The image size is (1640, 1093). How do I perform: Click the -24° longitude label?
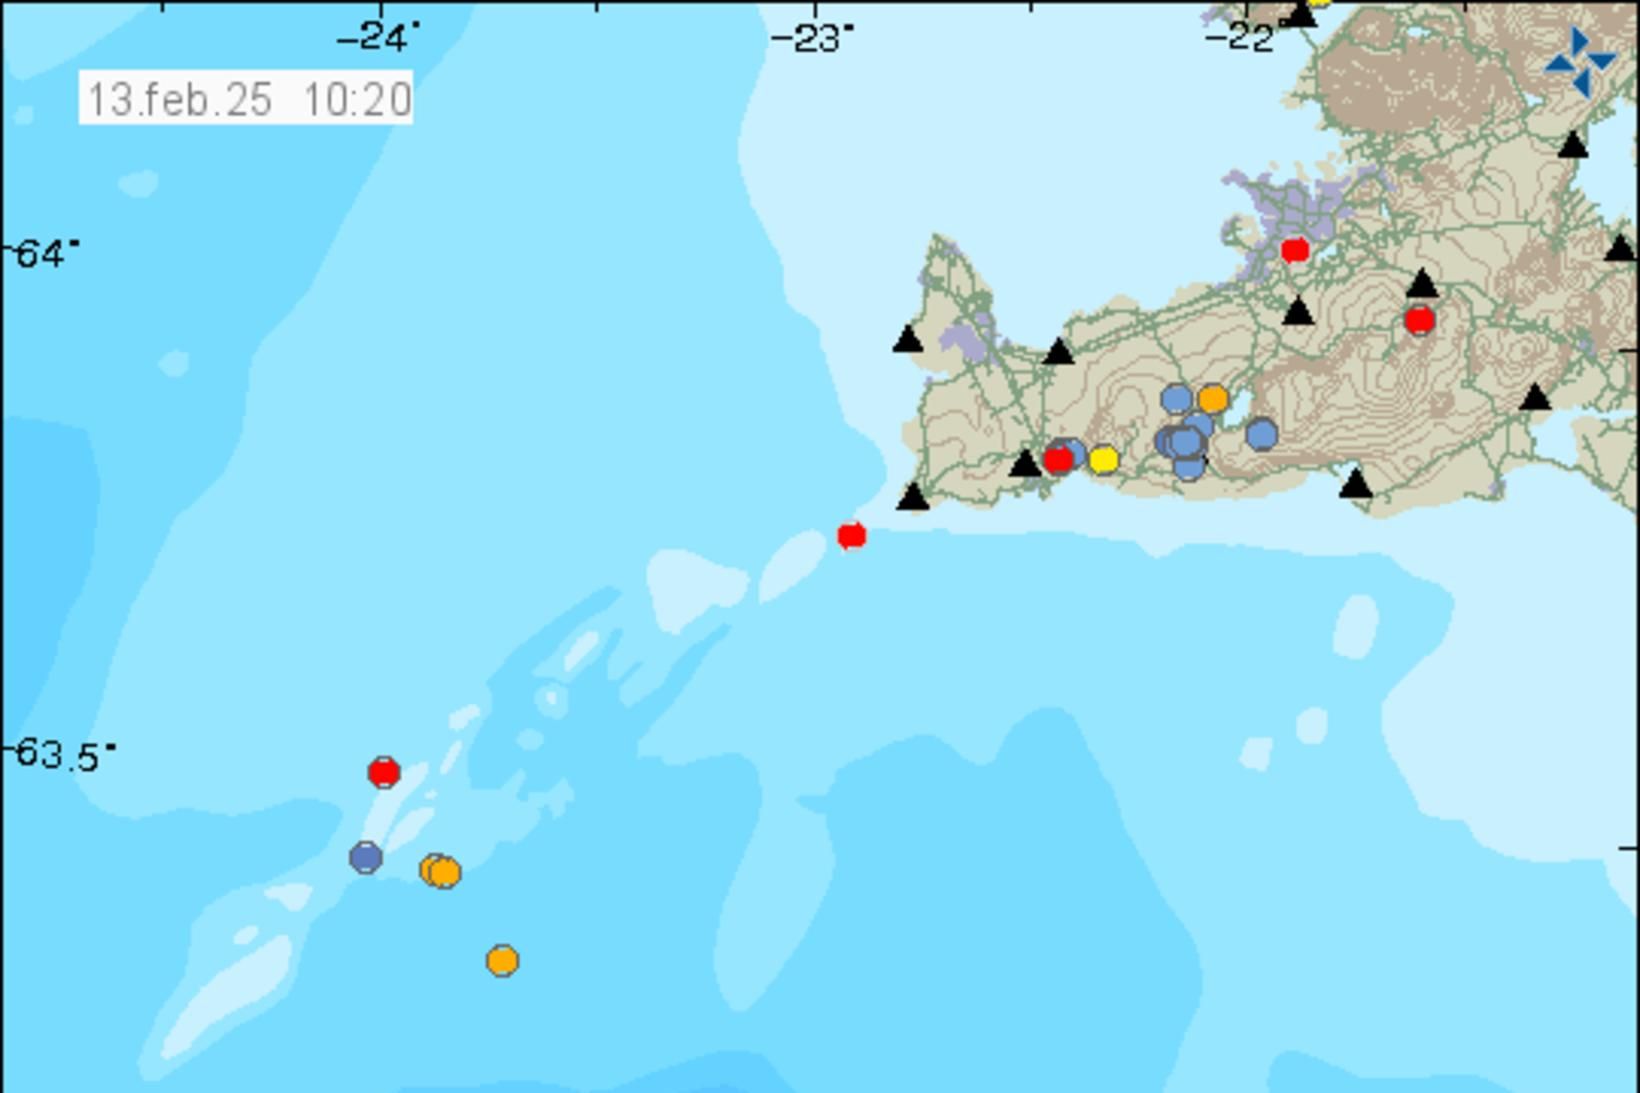click(x=379, y=36)
